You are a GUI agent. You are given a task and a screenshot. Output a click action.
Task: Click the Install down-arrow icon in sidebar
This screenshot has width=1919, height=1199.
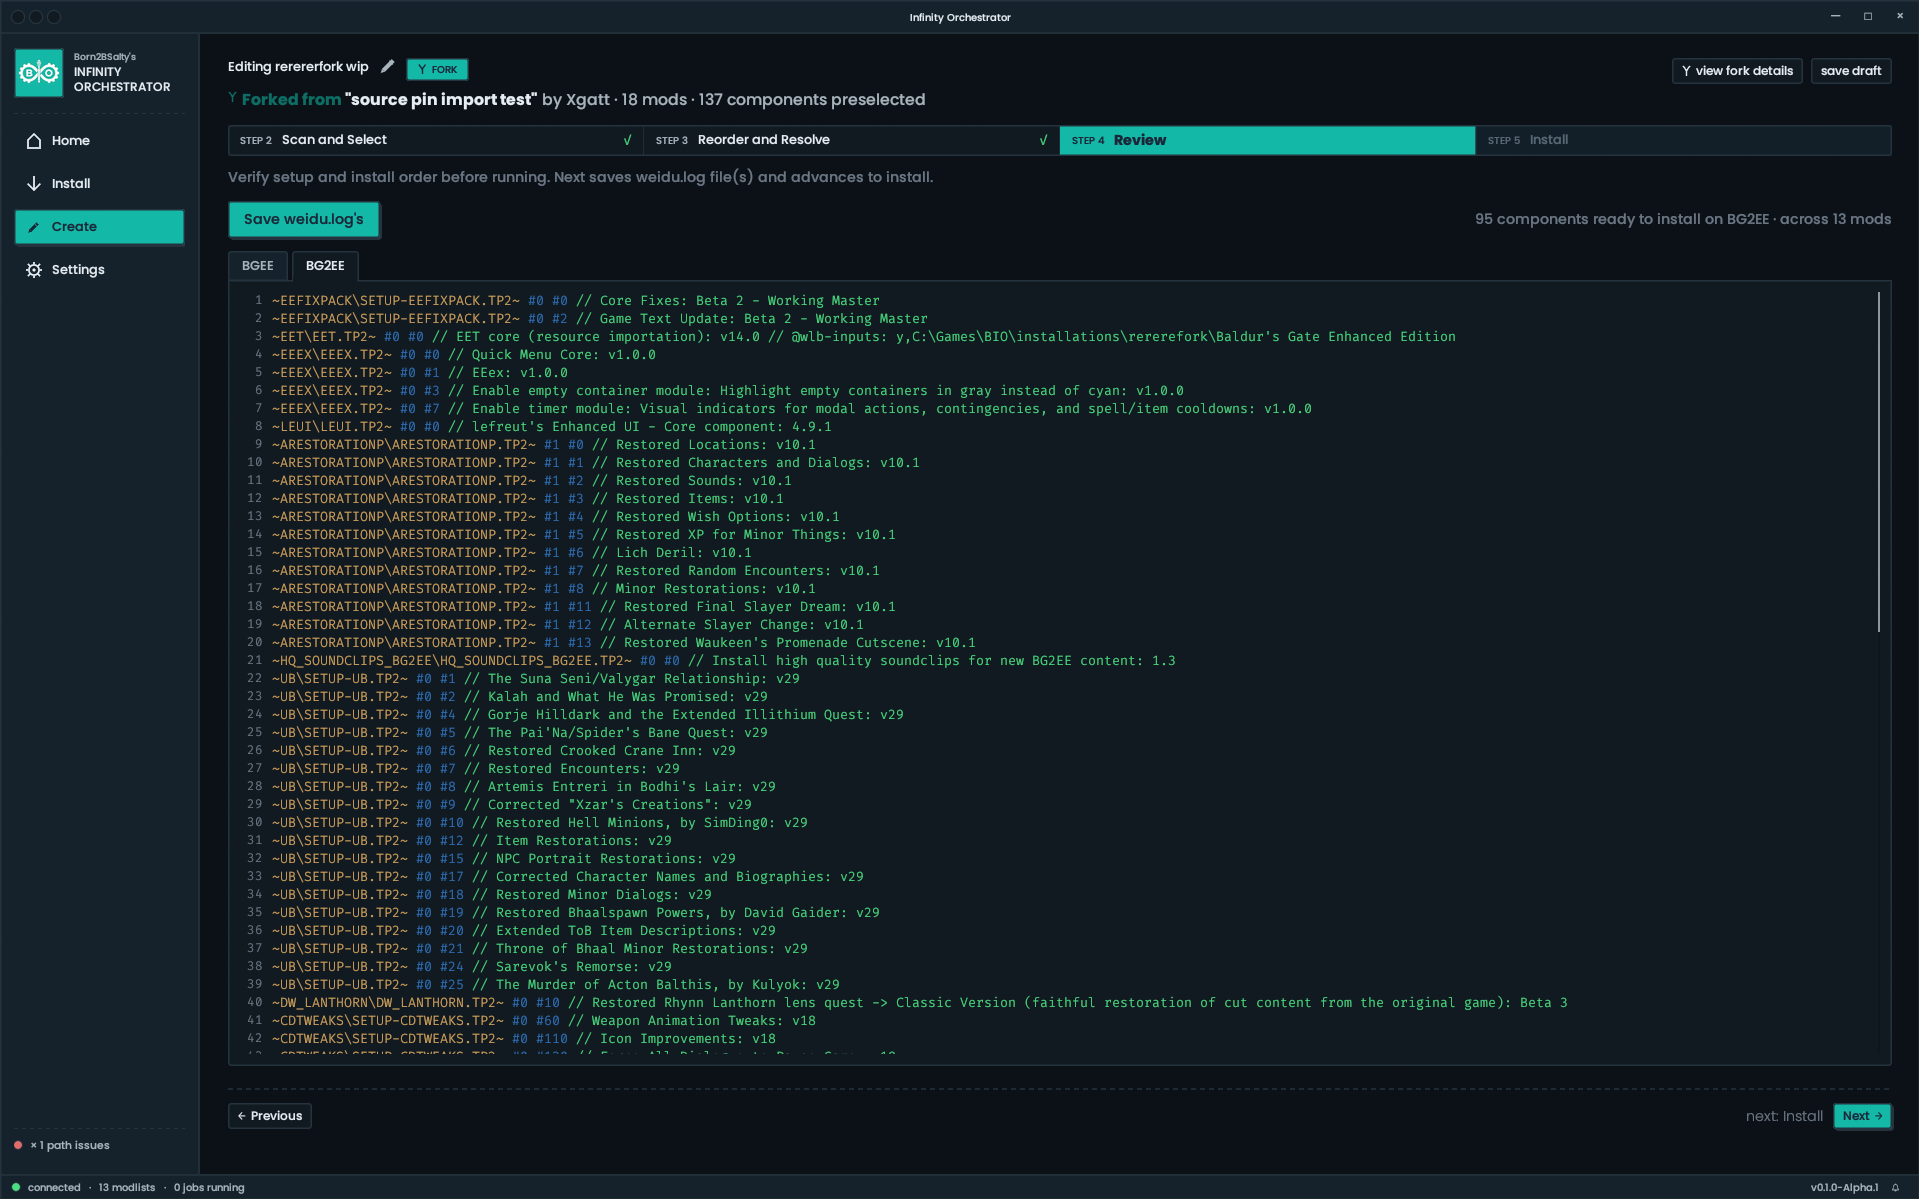coord(34,184)
